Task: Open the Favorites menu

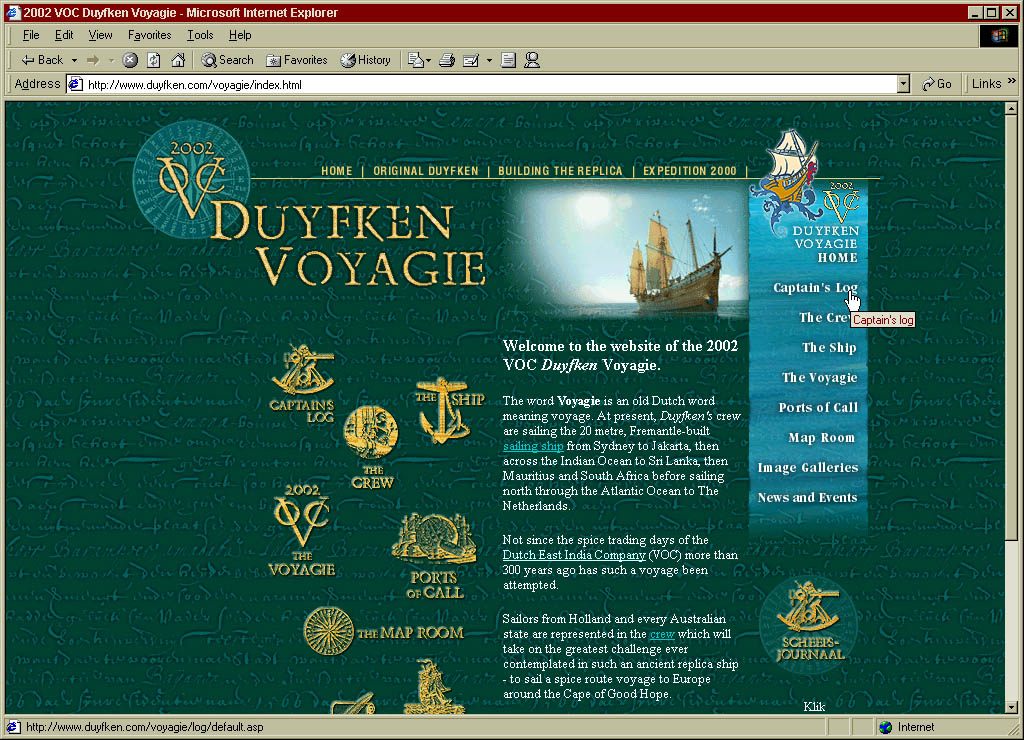Action: [150, 35]
